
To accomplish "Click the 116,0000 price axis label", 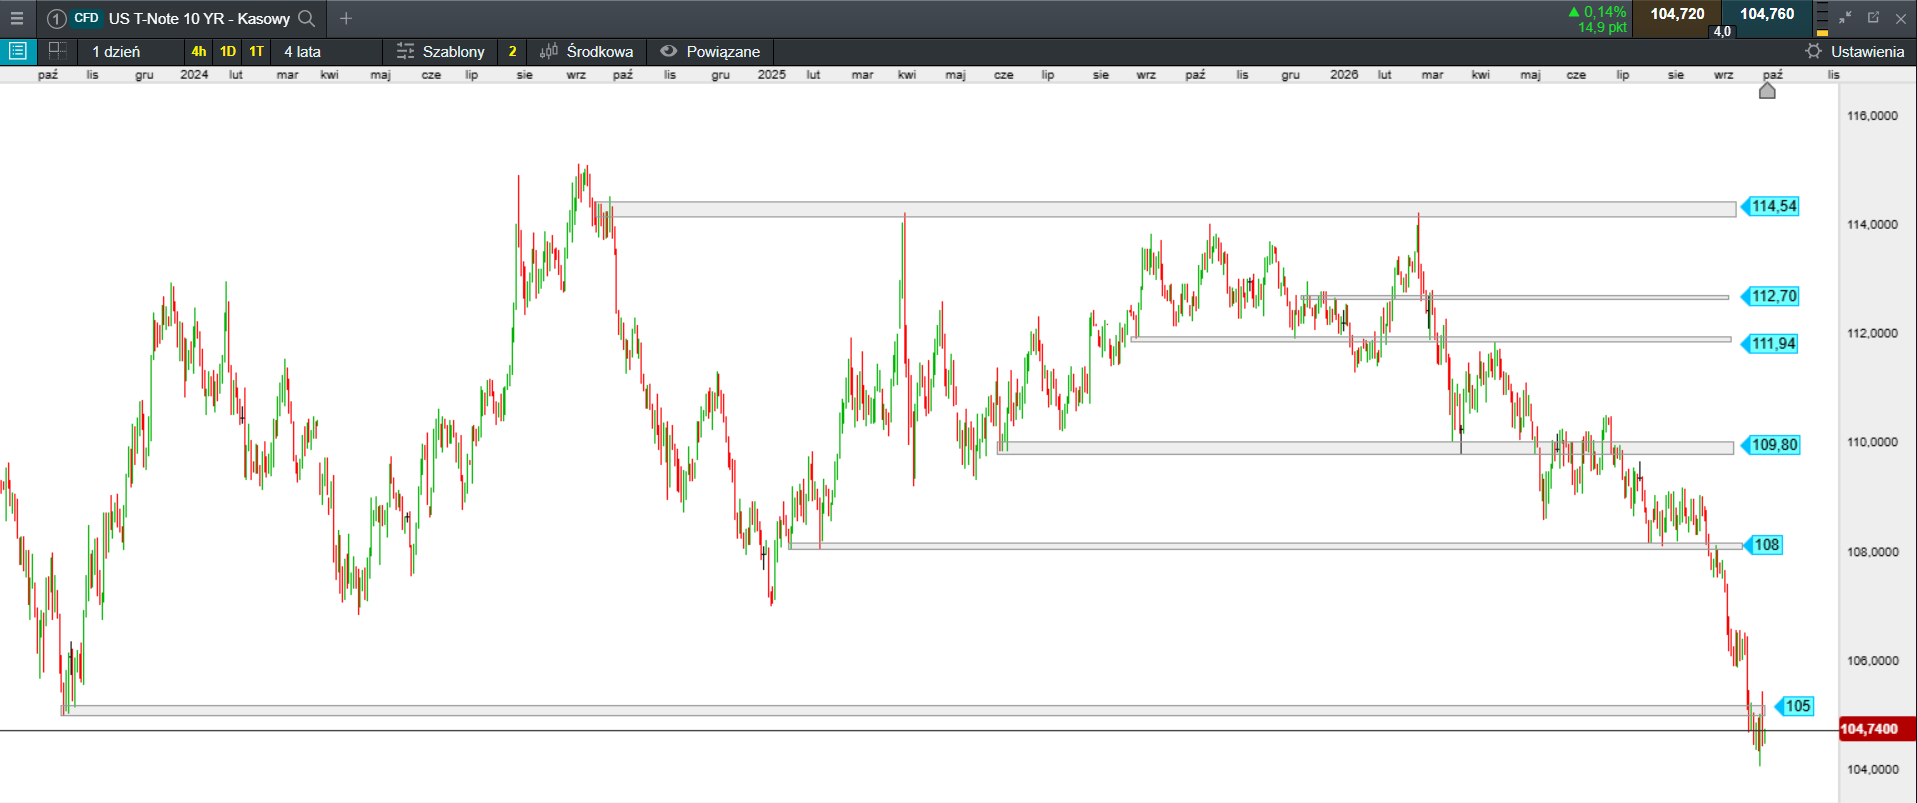I will [1872, 116].
